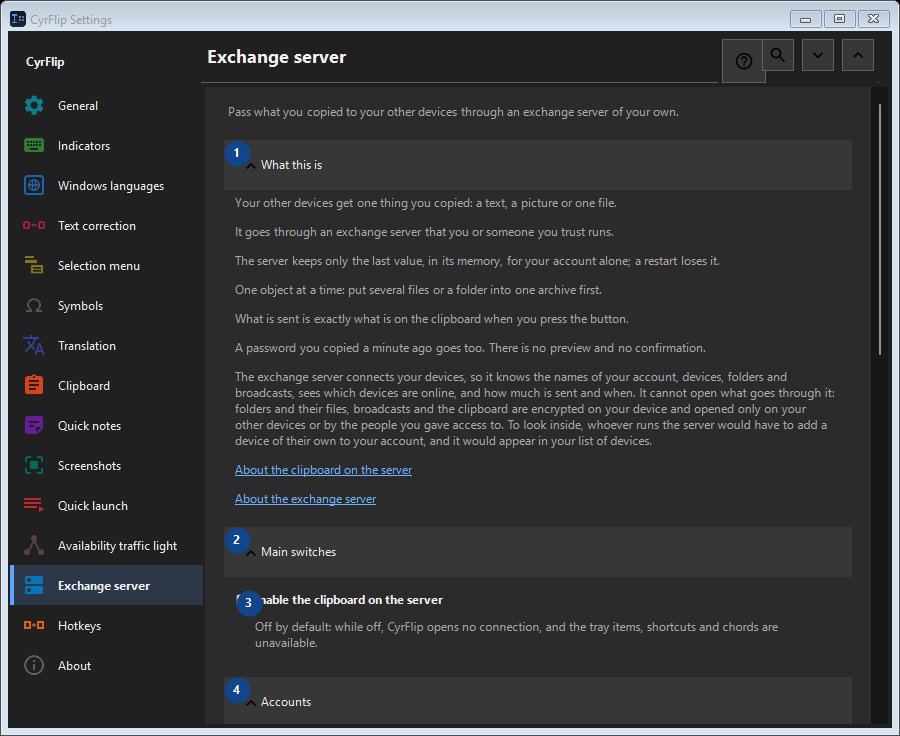Screen dimensions: 900x736
Task: Click the "Exchange server" page heading
Action: (276, 57)
